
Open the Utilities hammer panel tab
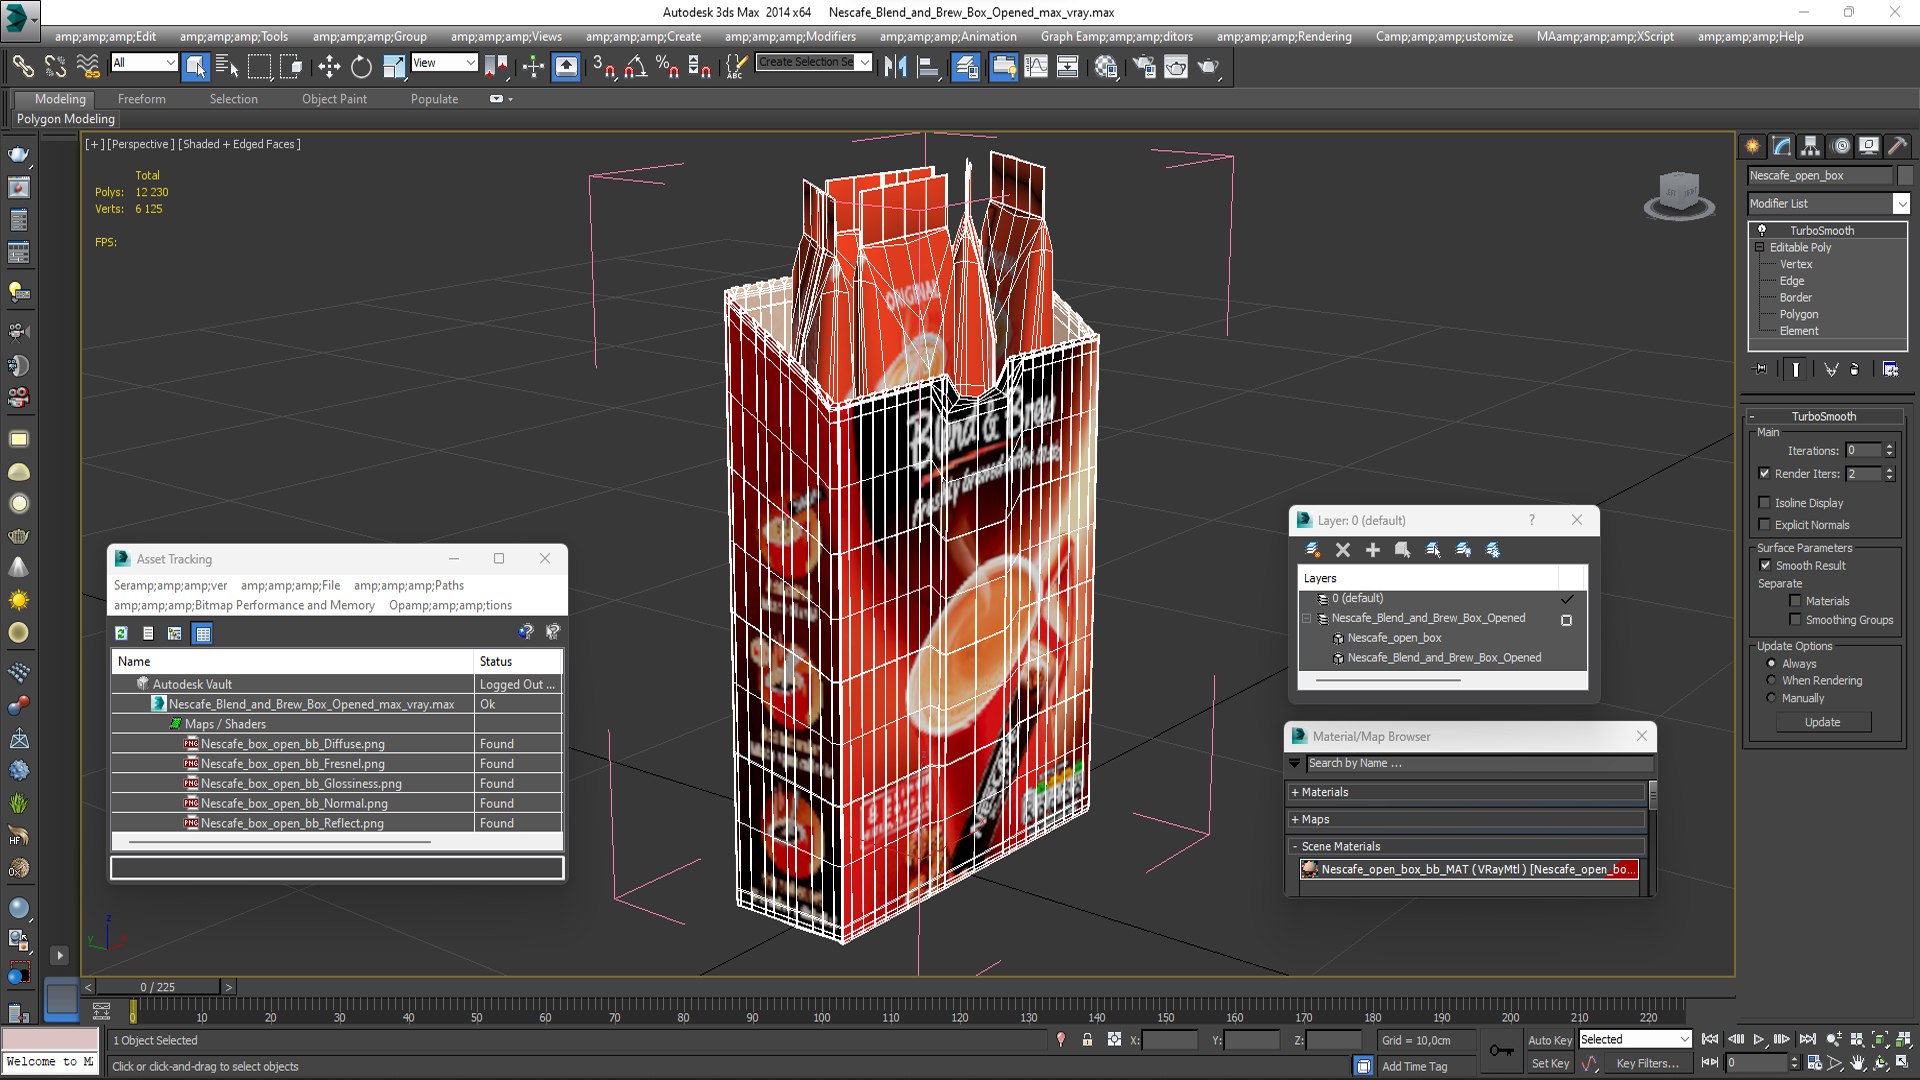coord(1898,146)
